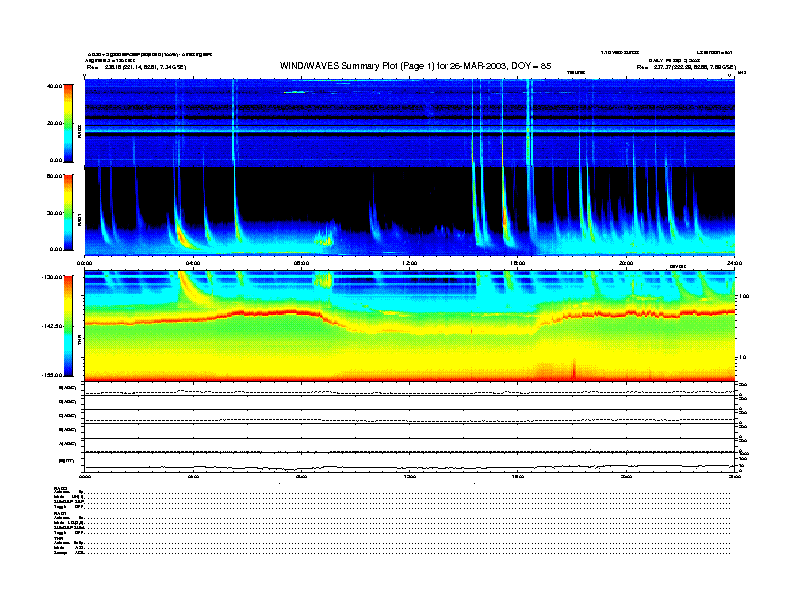Click the -155.00 color scale label
Image resolution: width=792 pixels, height=612 pixels.
(52, 375)
